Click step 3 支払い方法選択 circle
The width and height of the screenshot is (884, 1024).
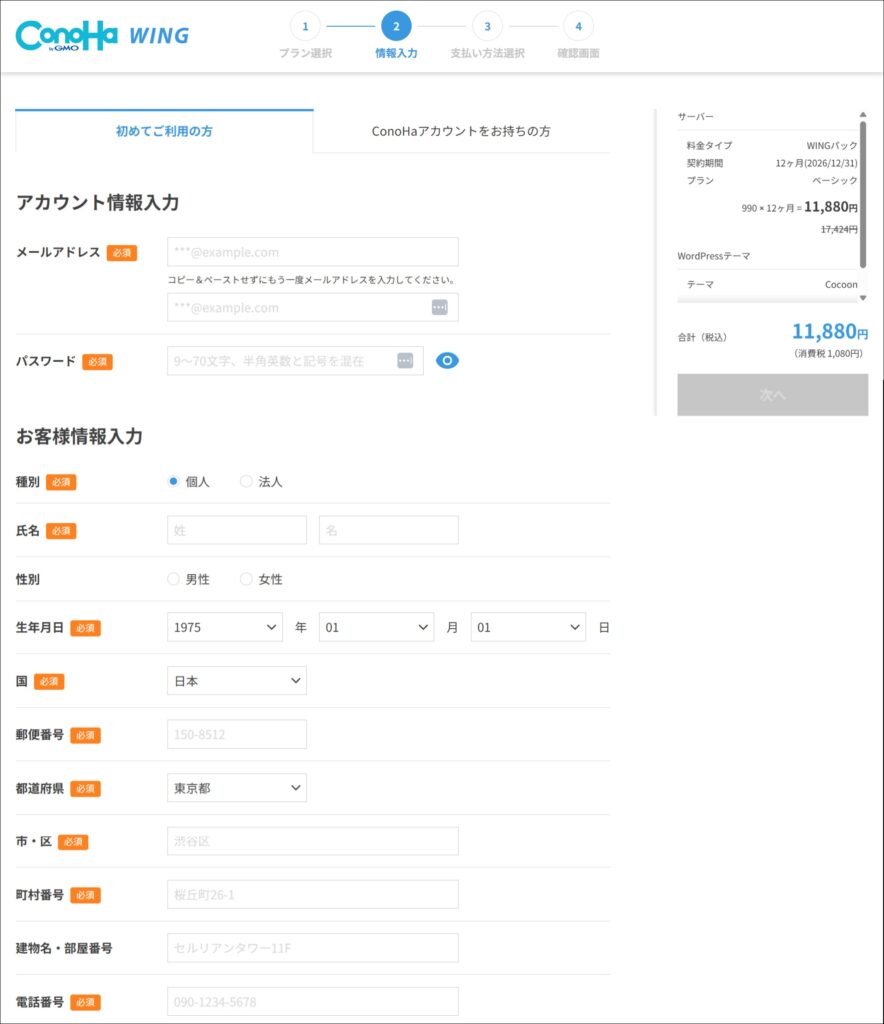pos(487,26)
